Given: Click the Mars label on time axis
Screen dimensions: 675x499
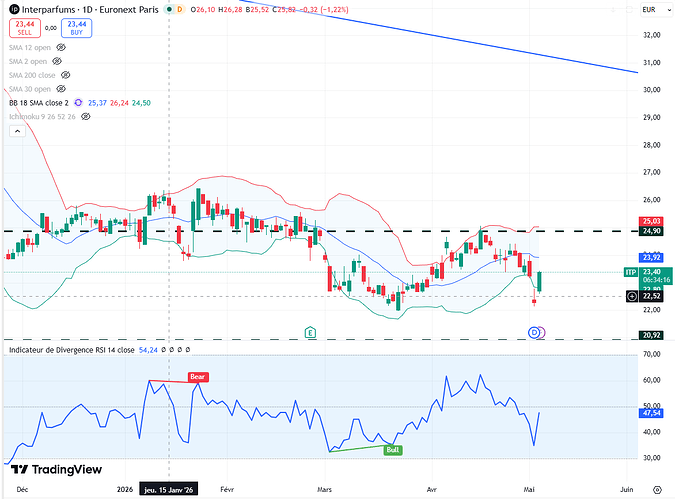Looking at the screenshot, I should tap(324, 490).
